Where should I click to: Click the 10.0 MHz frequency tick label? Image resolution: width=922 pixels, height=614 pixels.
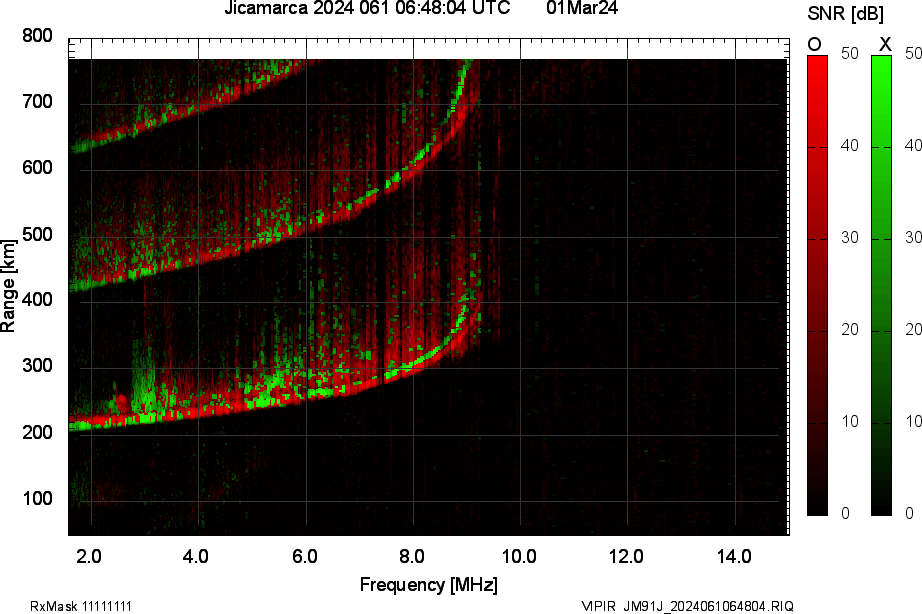click(519, 556)
